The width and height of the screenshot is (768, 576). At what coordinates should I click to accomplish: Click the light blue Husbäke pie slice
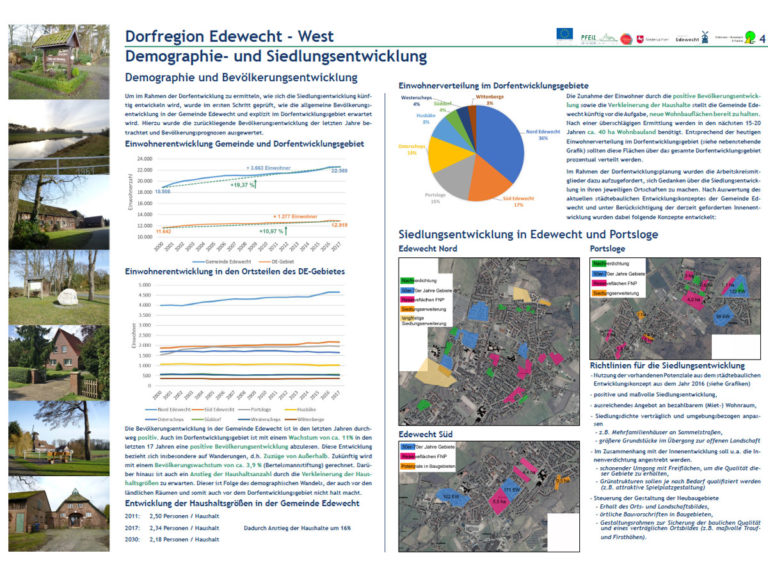[448, 132]
